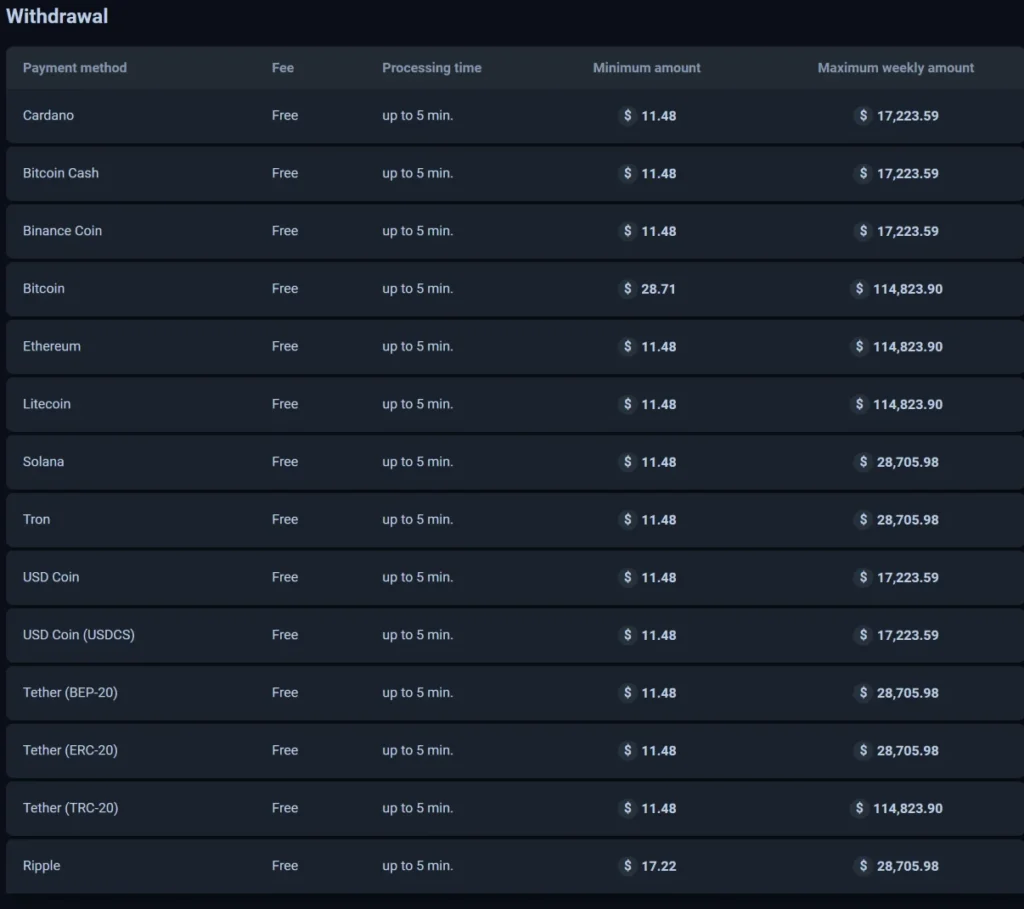Viewport: 1024px width, 909px height.
Task: Click the dollar icon in Solana's minimum amount
Action: click(x=628, y=462)
